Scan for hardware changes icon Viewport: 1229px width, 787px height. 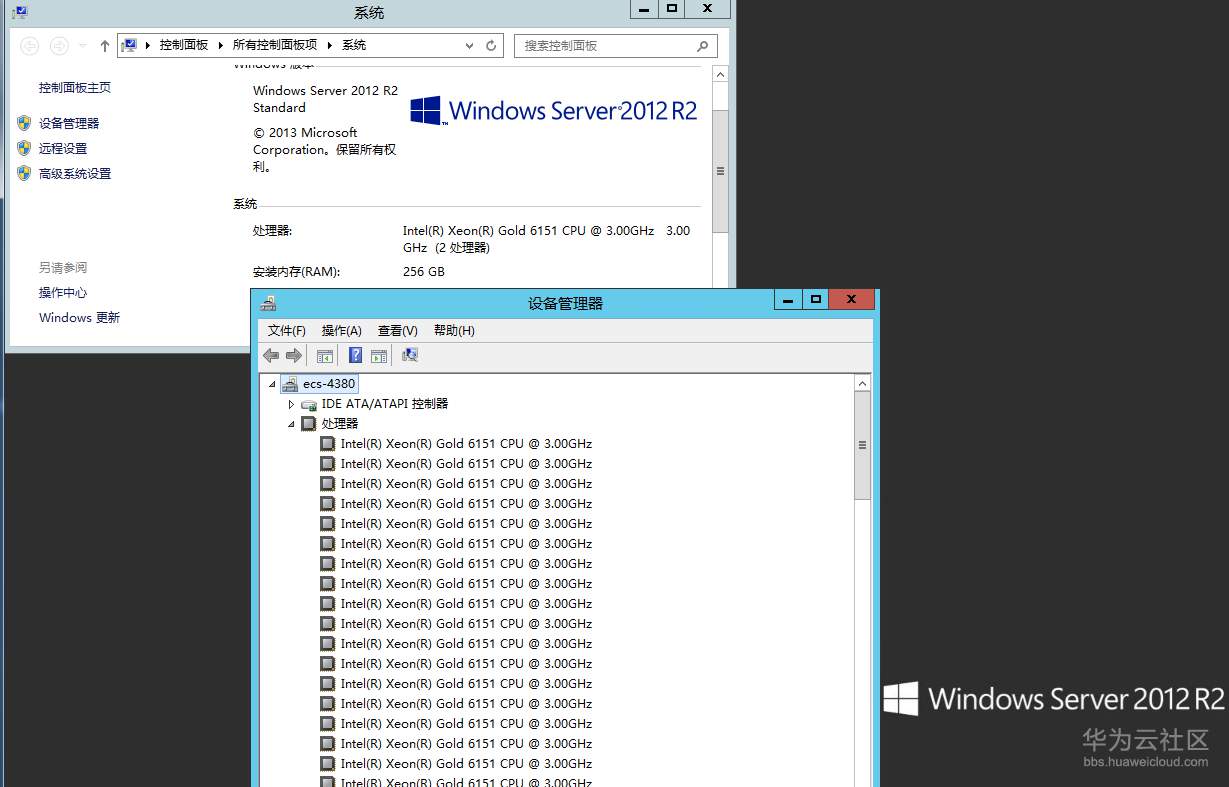pos(409,355)
